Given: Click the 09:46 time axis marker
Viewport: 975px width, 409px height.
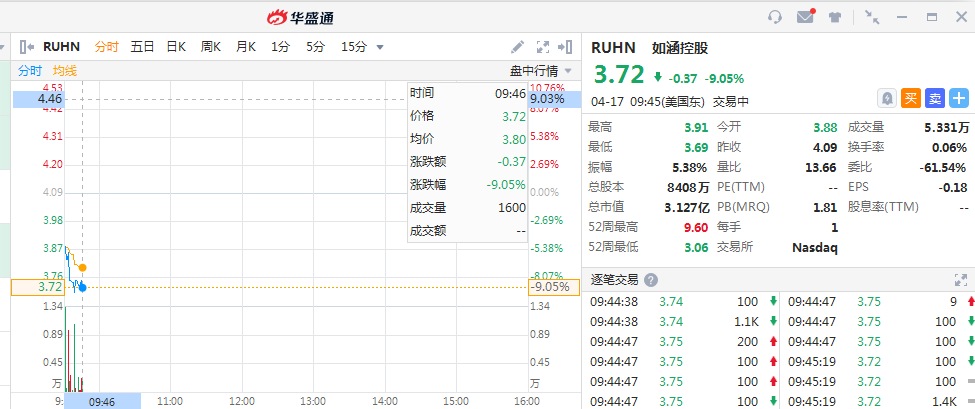Looking at the screenshot, I should point(103,402).
